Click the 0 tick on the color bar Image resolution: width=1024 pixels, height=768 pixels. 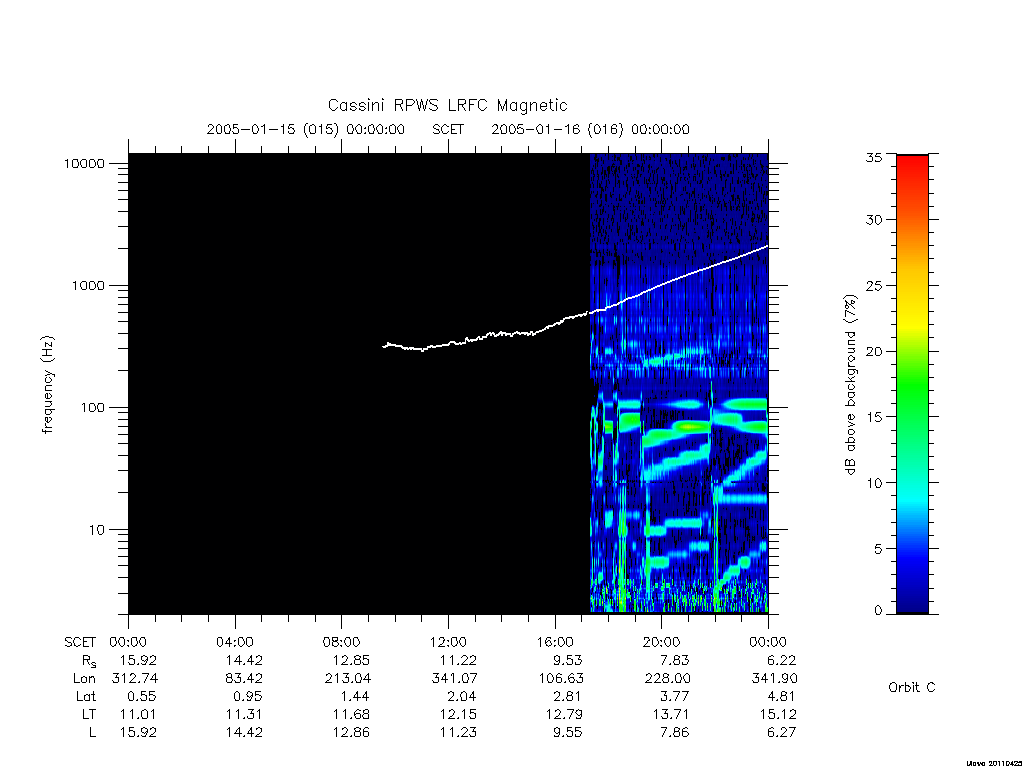point(878,610)
